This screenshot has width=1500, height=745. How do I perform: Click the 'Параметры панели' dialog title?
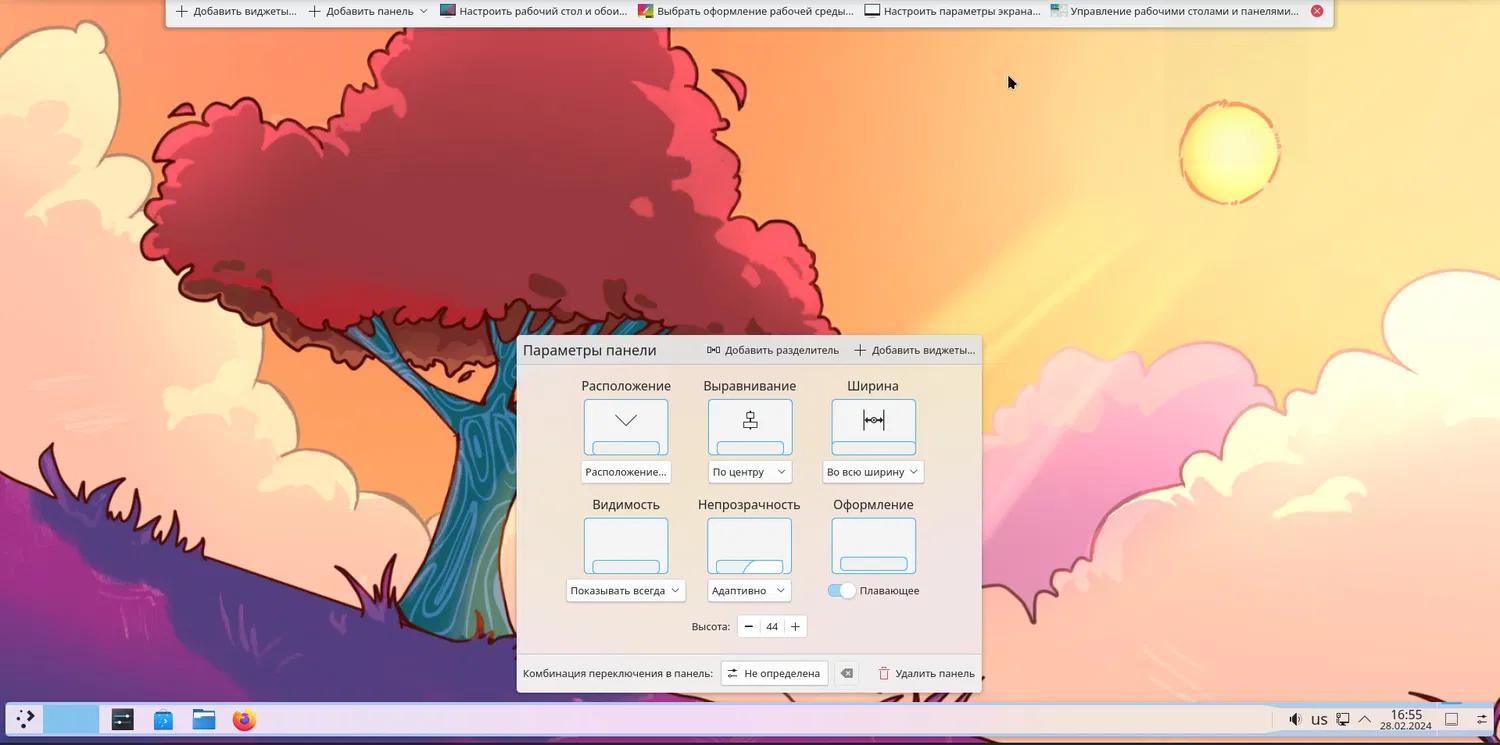click(x=590, y=351)
